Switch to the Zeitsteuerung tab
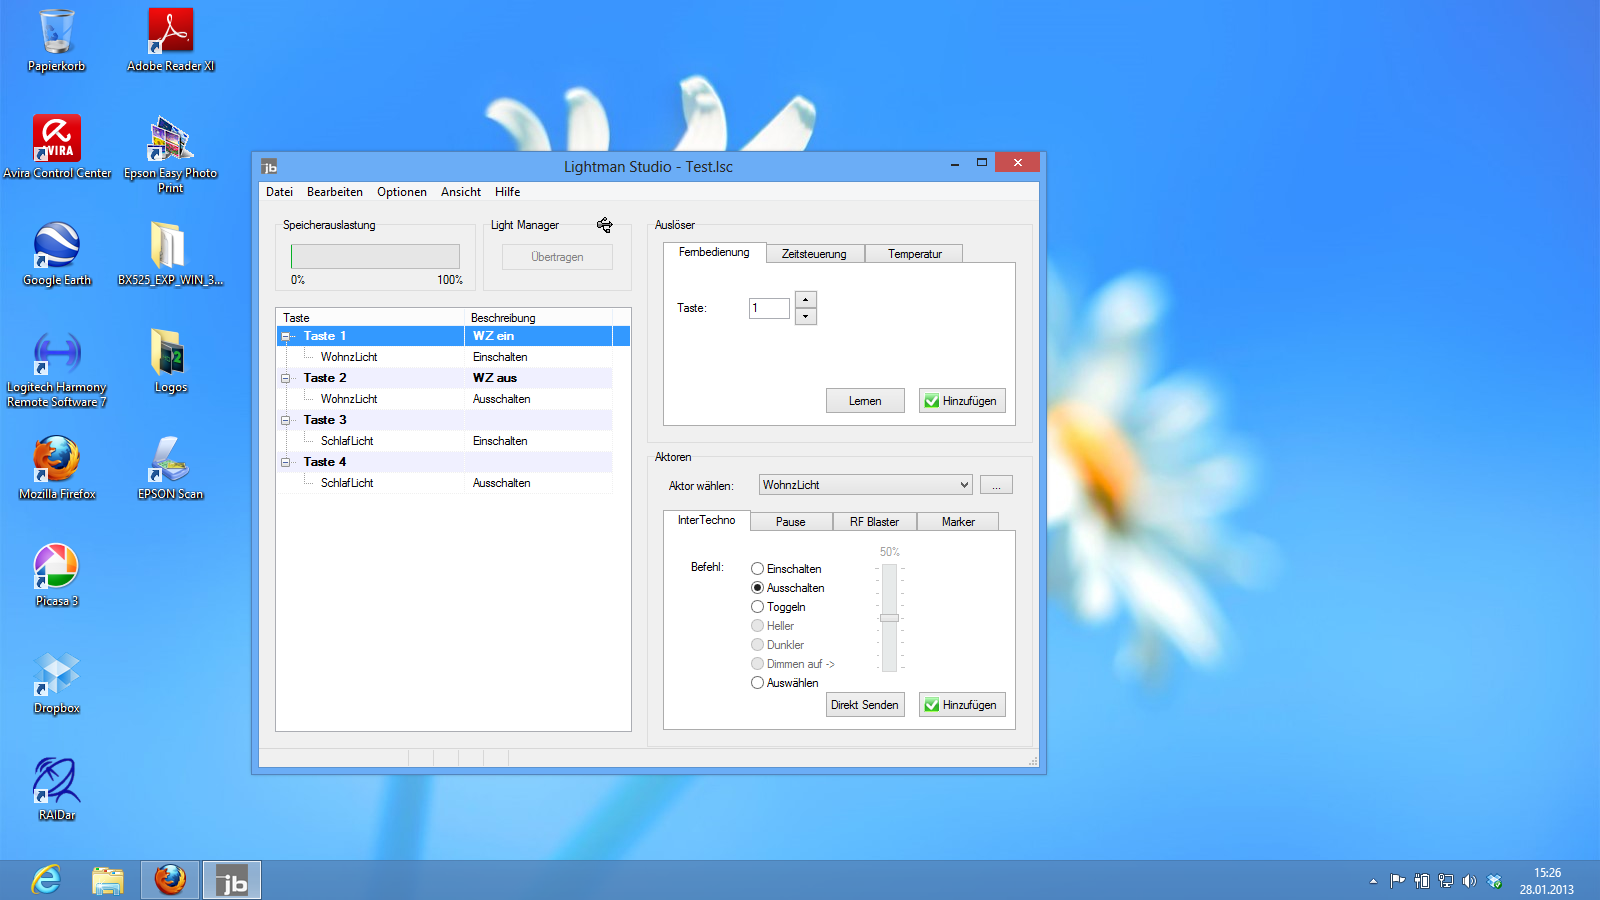This screenshot has width=1600, height=900. 814,254
